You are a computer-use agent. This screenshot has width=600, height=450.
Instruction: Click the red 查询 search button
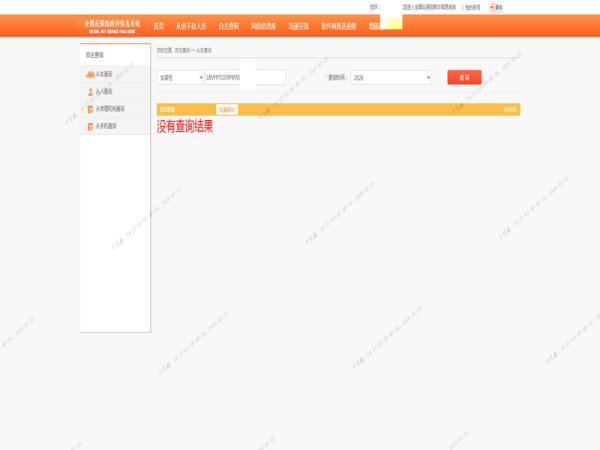tap(464, 77)
